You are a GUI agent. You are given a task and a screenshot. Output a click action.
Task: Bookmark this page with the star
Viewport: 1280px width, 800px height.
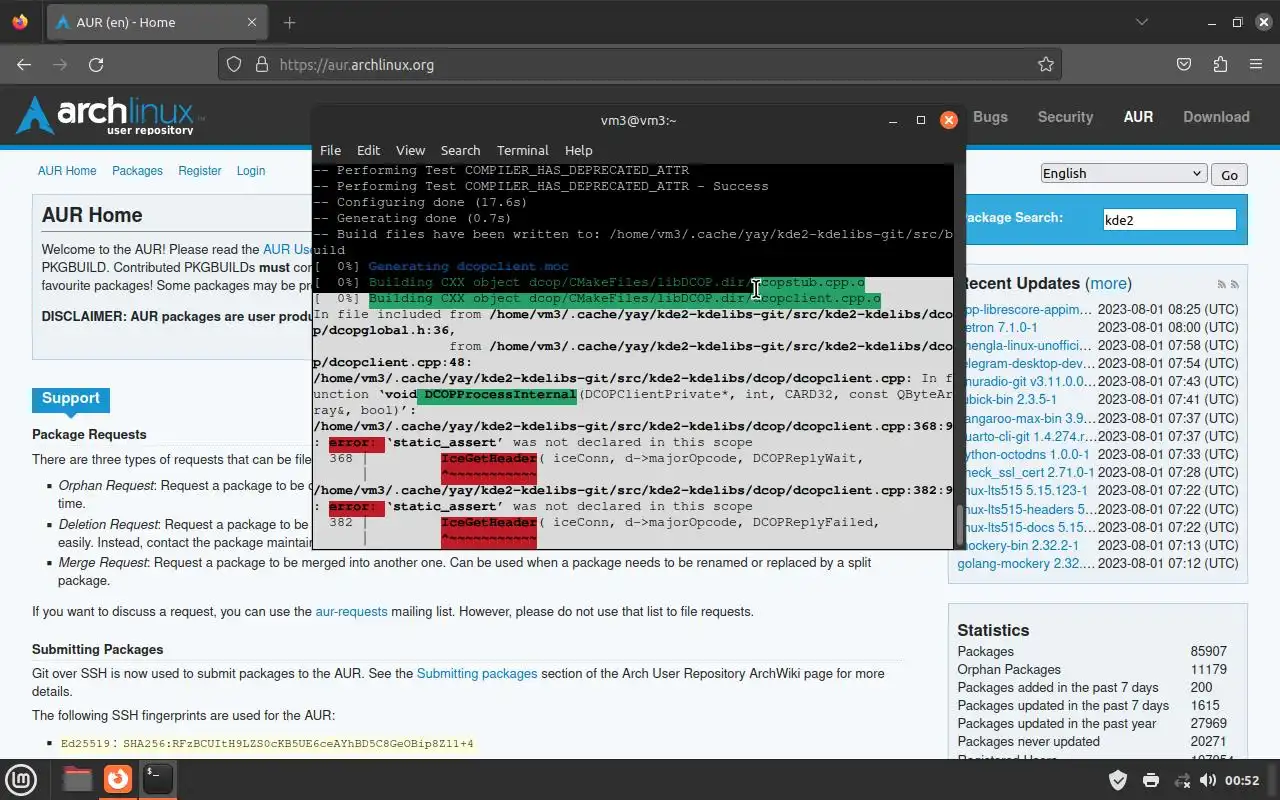[1046, 64]
